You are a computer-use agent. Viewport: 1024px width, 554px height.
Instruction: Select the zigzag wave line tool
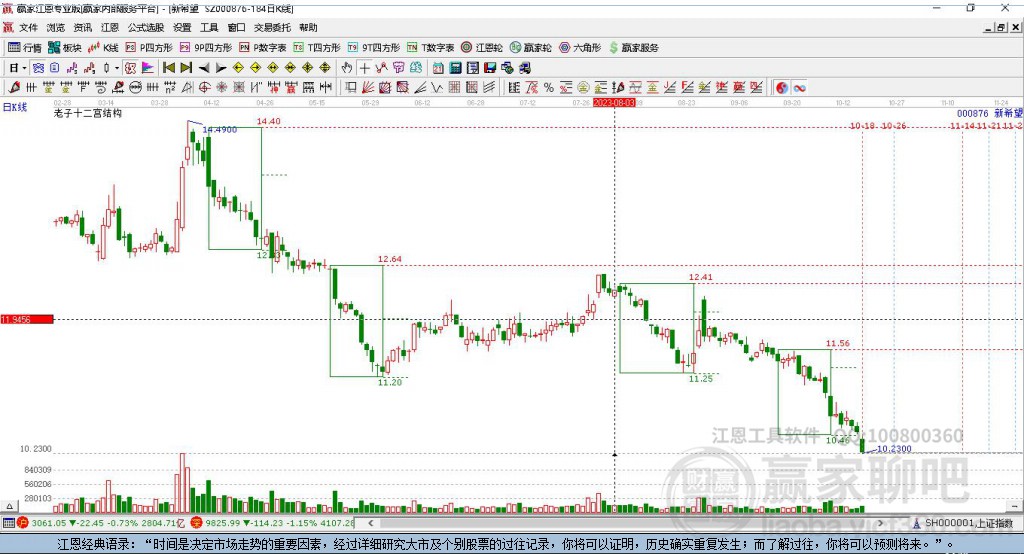437,88
